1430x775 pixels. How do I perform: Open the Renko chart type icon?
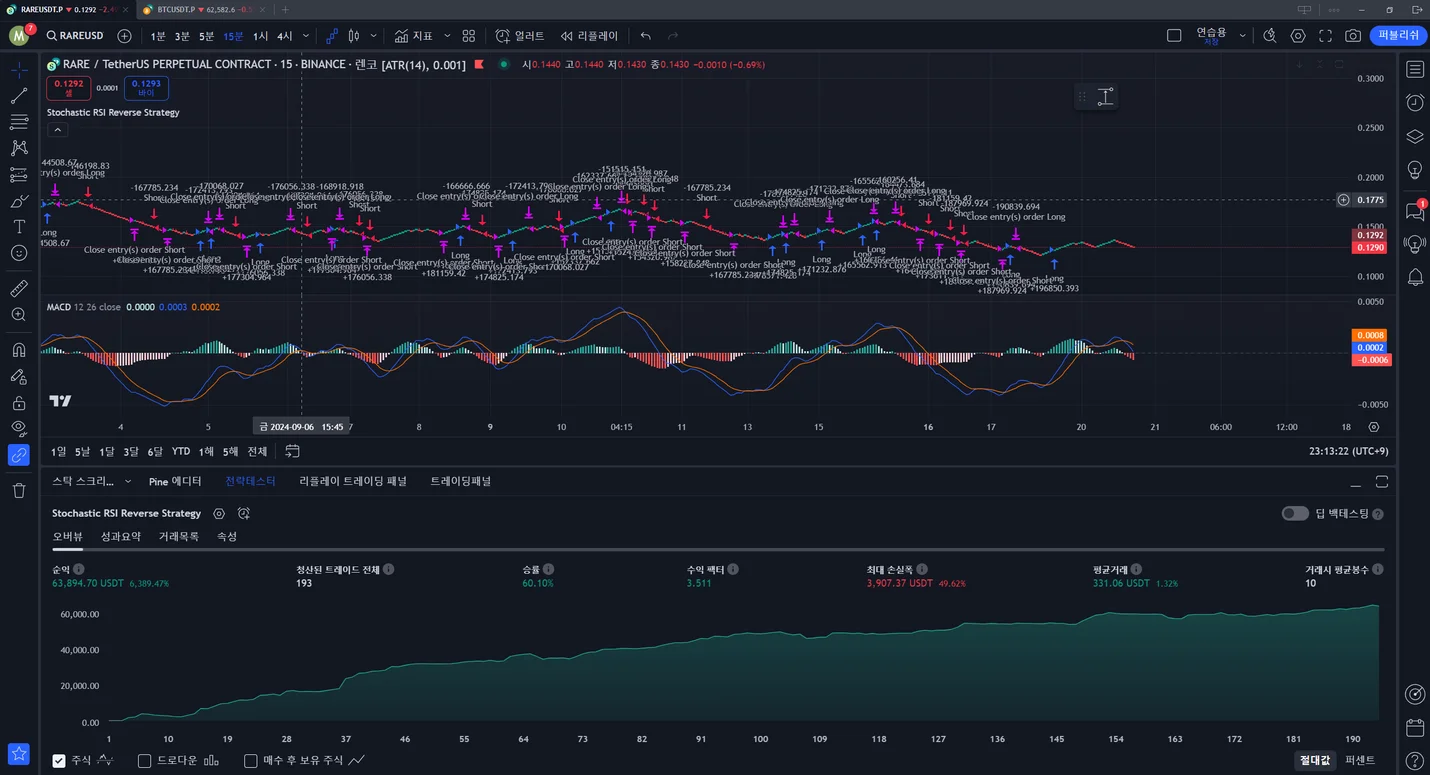point(332,36)
